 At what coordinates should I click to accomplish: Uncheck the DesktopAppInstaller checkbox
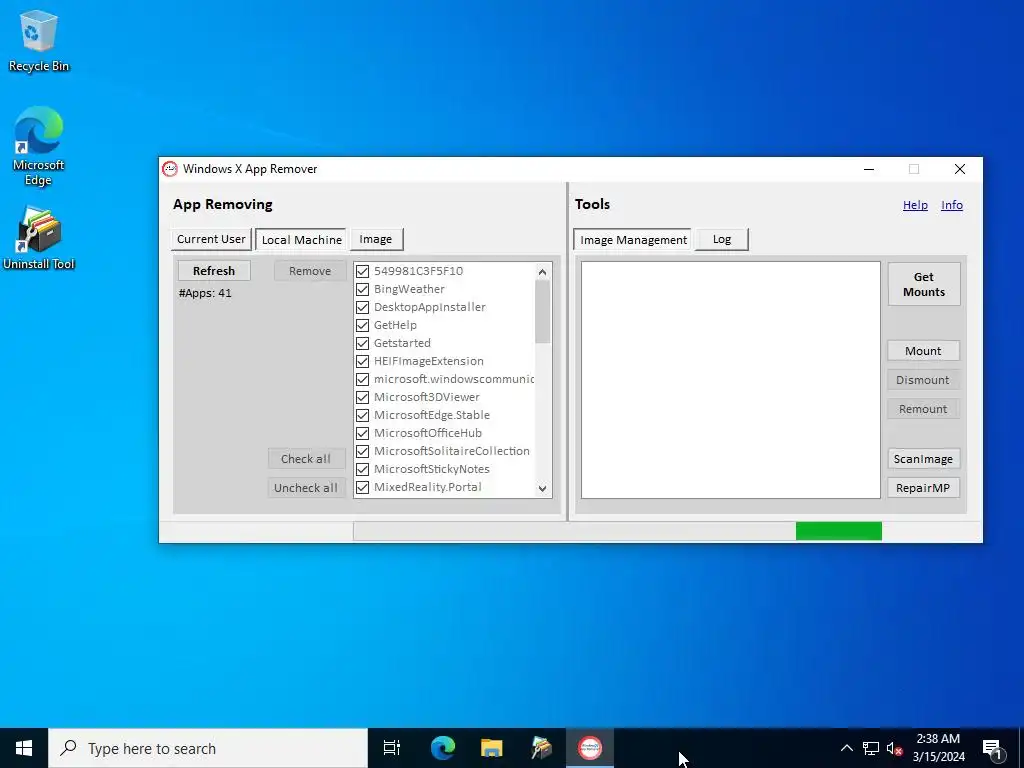(362, 307)
